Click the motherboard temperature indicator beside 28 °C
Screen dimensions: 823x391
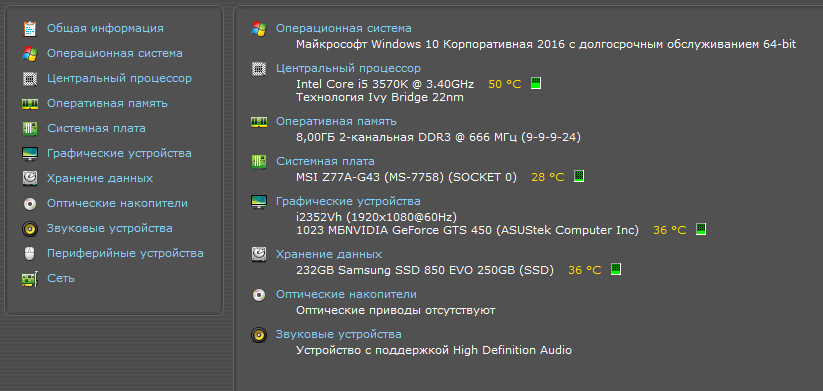(x=579, y=176)
